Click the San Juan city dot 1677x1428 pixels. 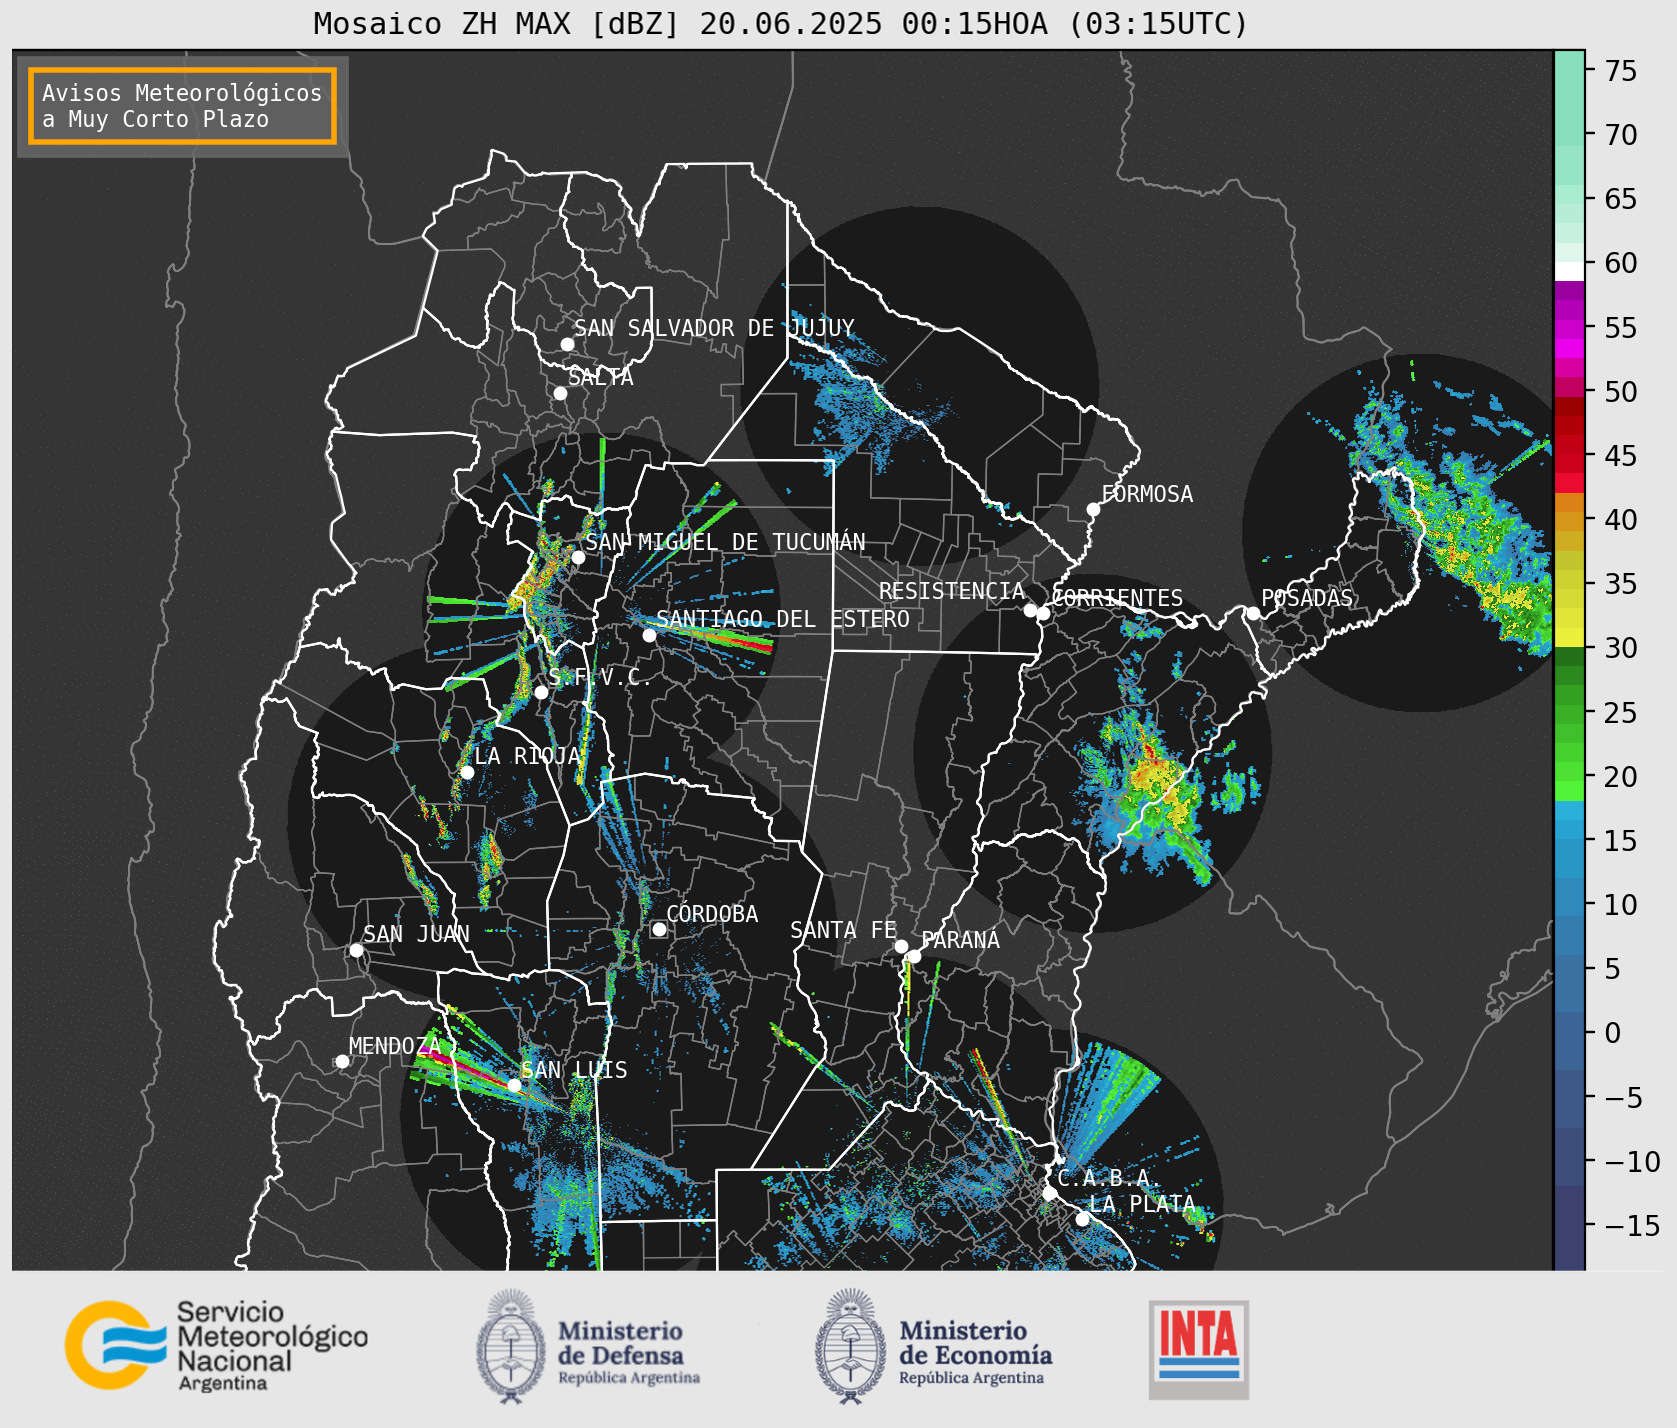[356, 950]
